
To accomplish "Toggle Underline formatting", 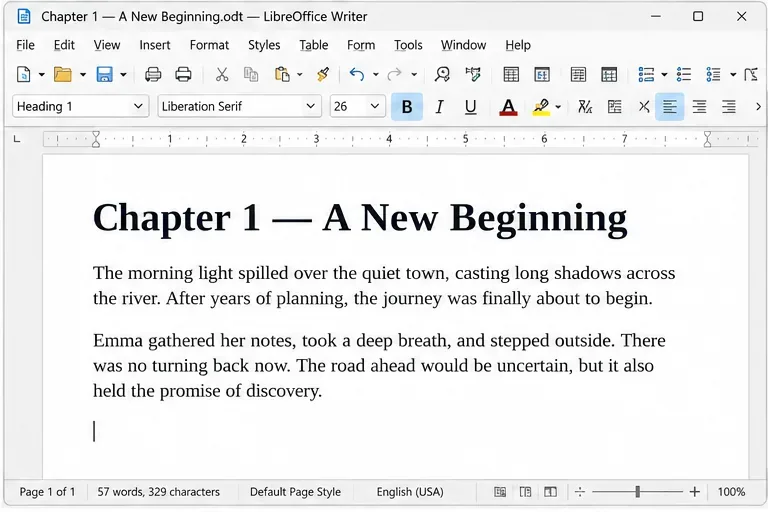I will coord(470,106).
